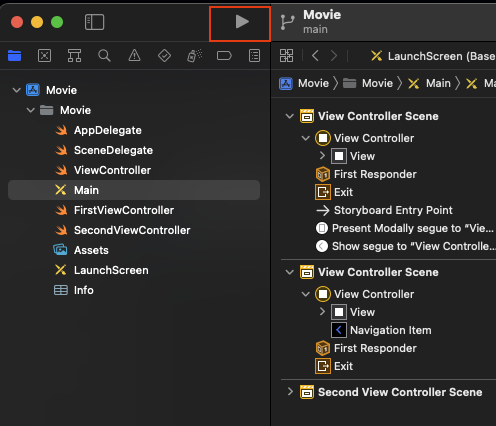Click Main in the jump bar
Viewport: 496px width, 426px height.
tap(429, 83)
